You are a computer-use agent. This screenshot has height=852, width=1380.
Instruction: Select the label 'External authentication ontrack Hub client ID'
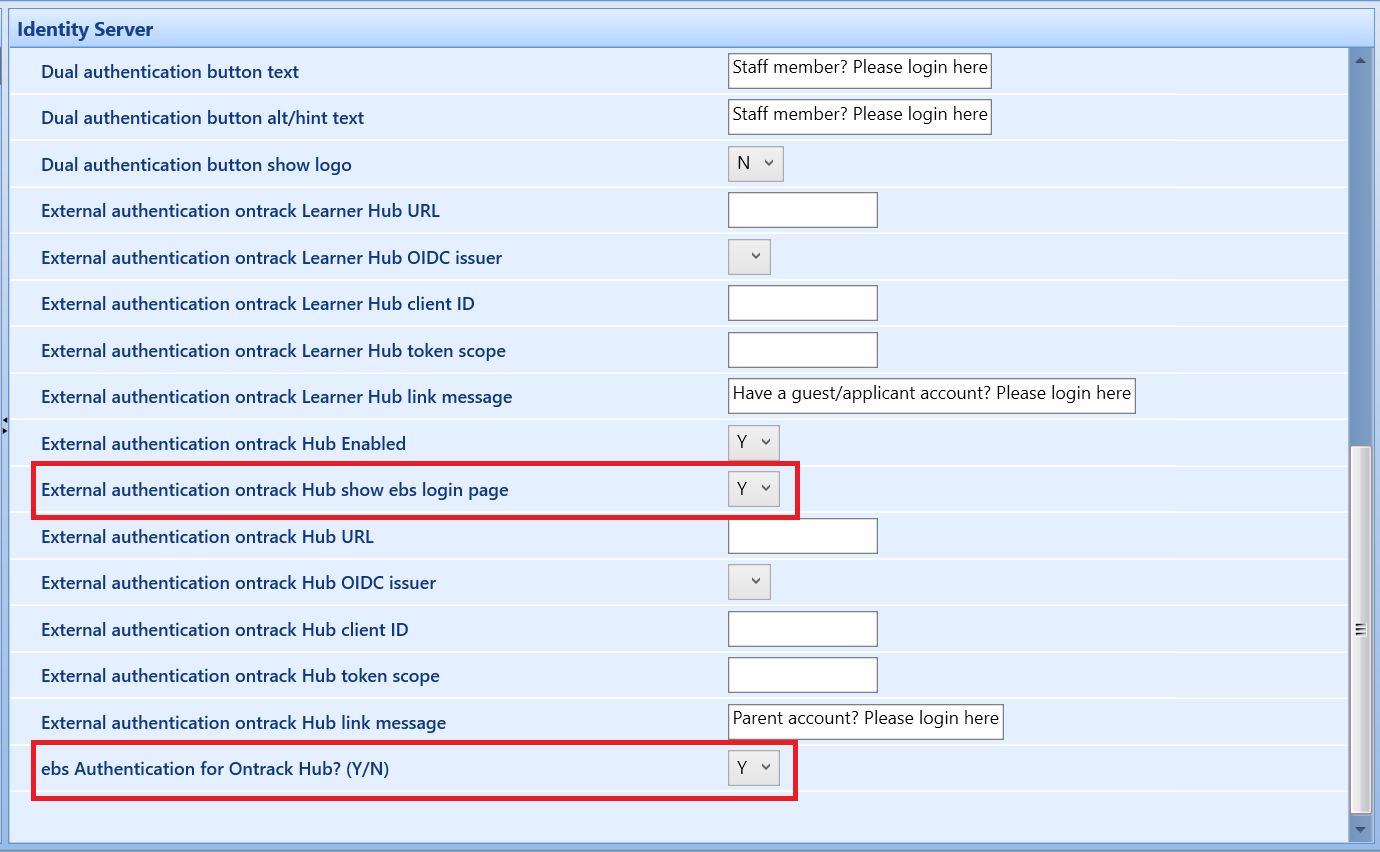click(x=225, y=630)
